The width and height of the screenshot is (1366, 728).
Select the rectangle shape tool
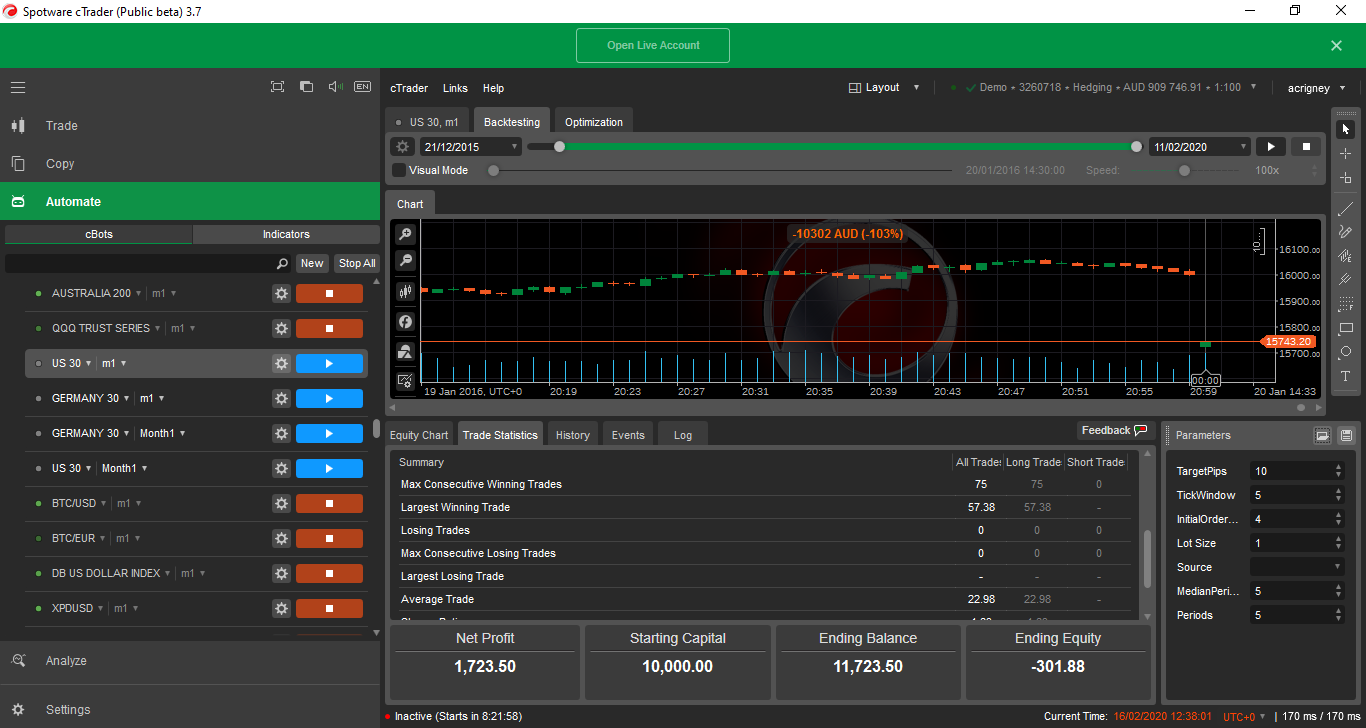[x=1346, y=328]
